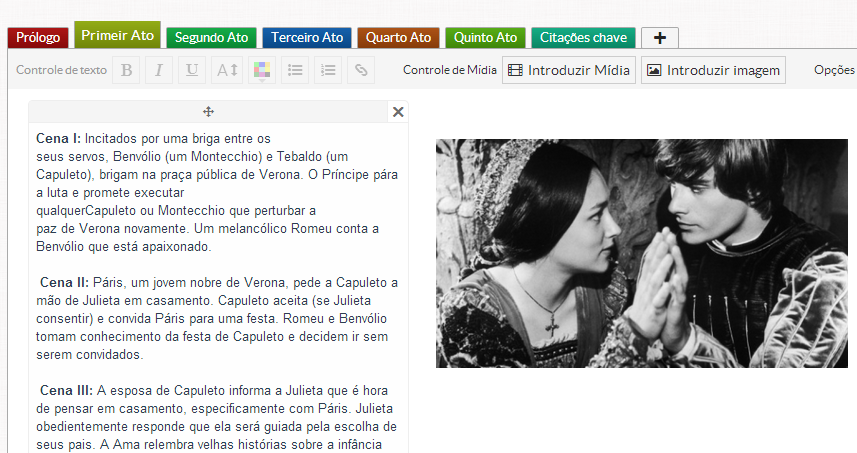The image size is (857, 453).
Task: Apply bold formatting in the text controls
Action: pos(126,70)
